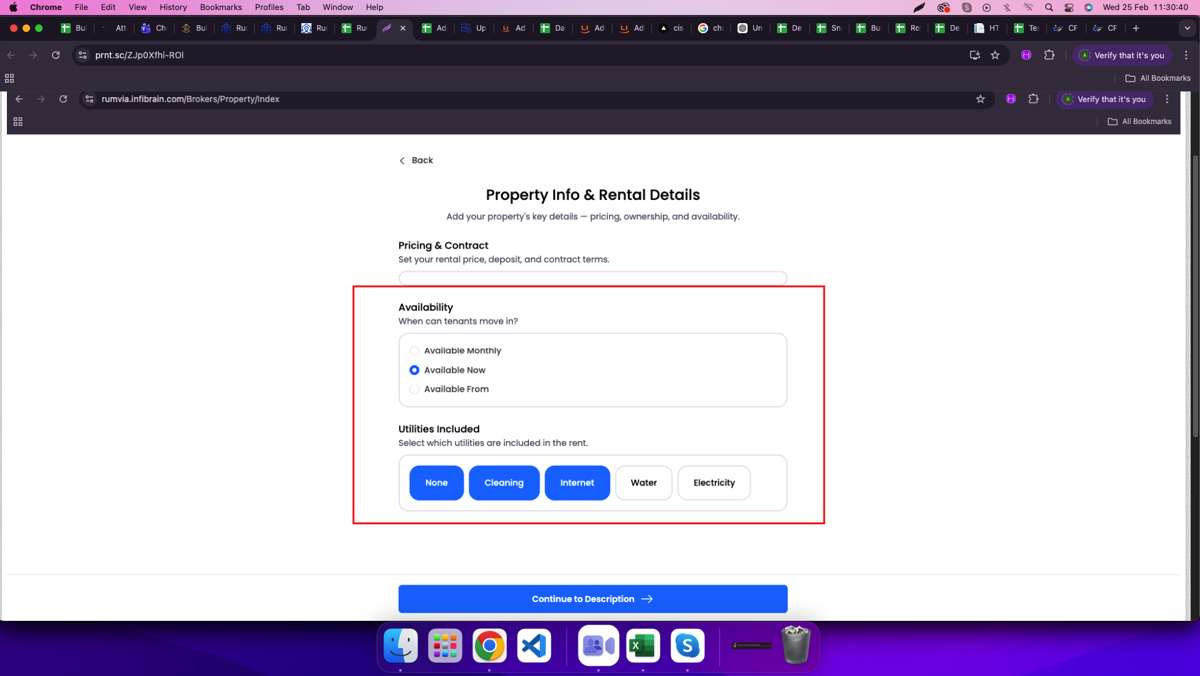
Task: Expand the All Bookmarks folder
Action: [x=1158, y=78]
